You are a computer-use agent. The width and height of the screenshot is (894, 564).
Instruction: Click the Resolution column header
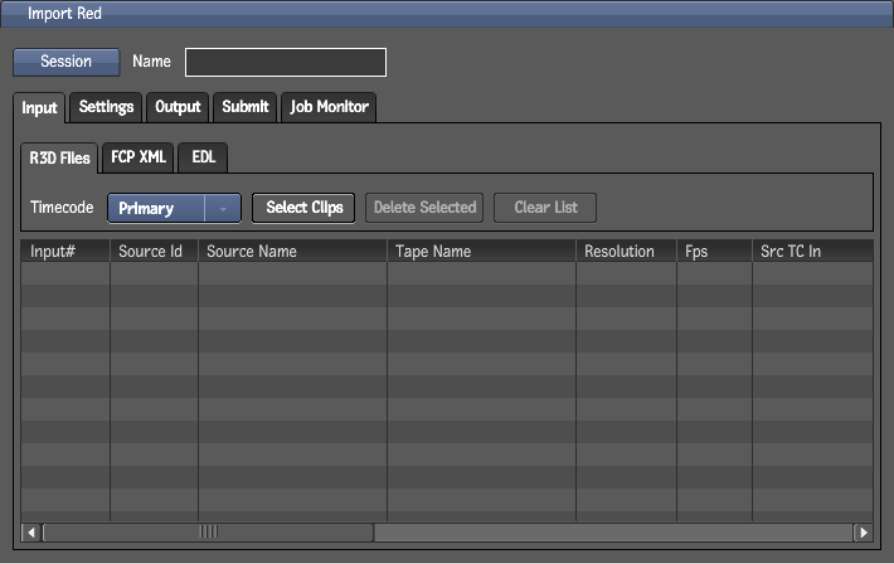(x=625, y=251)
